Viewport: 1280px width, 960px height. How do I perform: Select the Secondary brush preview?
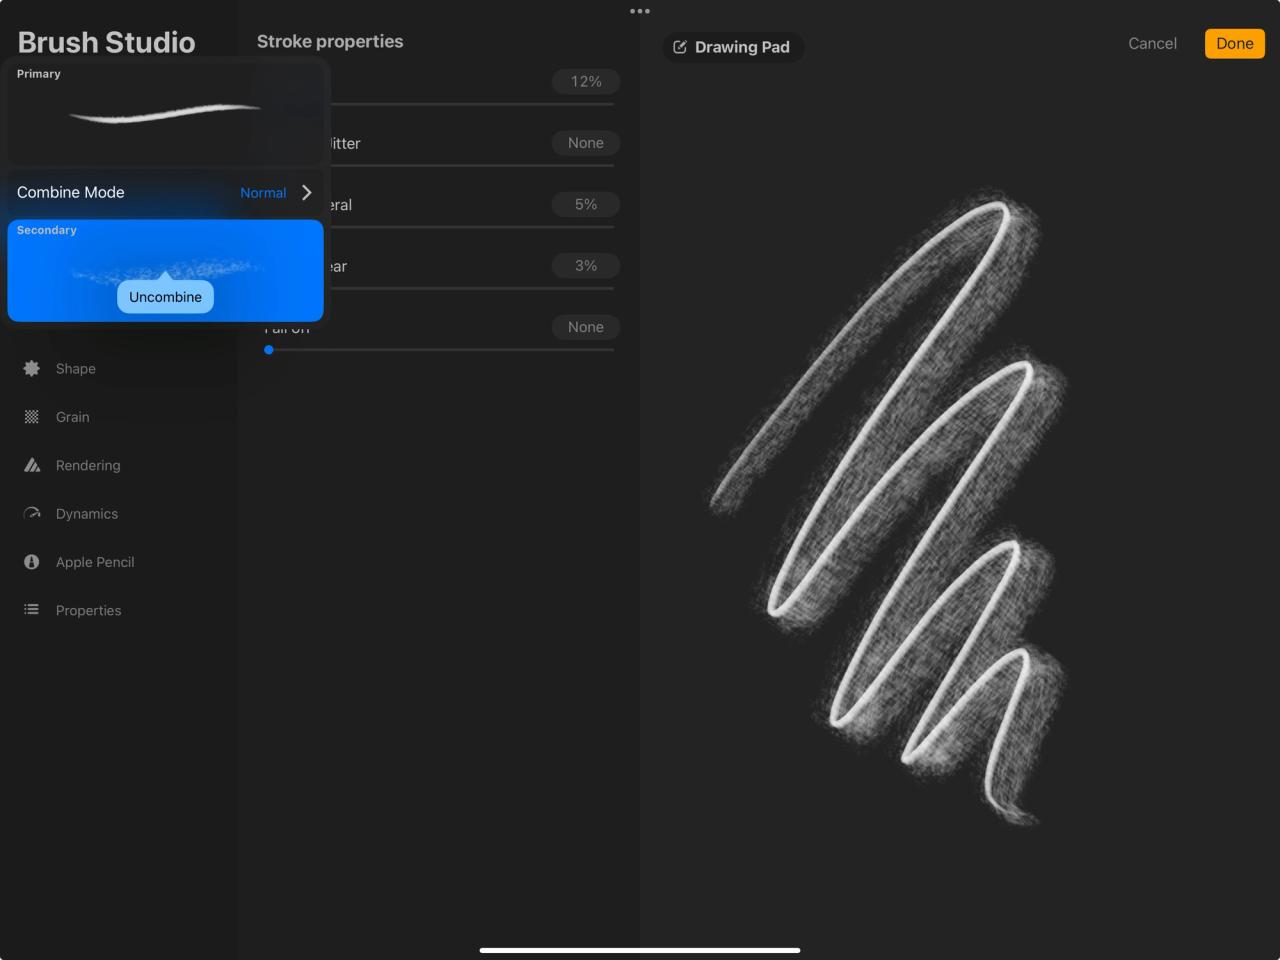(x=165, y=270)
